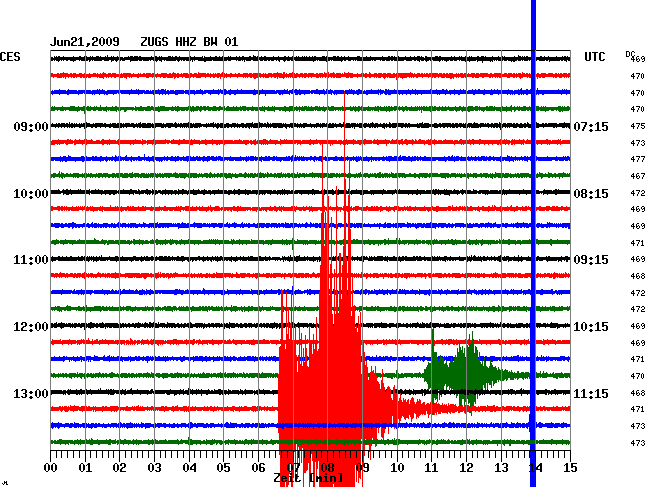Click minute tick label 02

(119, 468)
